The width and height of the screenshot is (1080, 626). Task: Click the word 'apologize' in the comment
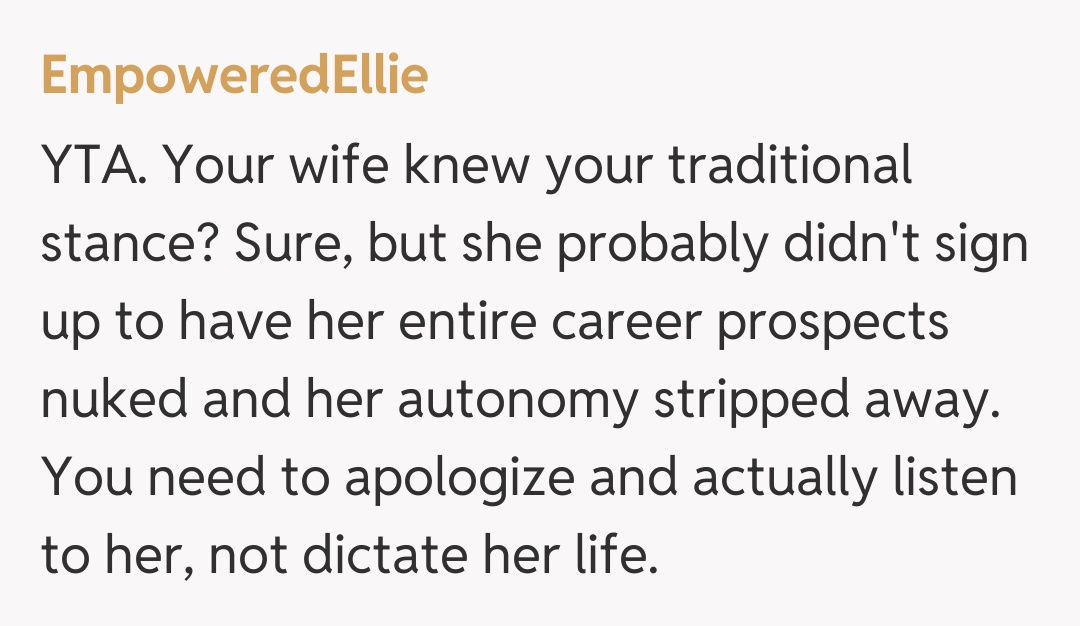pyautogui.click(x=459, y=479)
